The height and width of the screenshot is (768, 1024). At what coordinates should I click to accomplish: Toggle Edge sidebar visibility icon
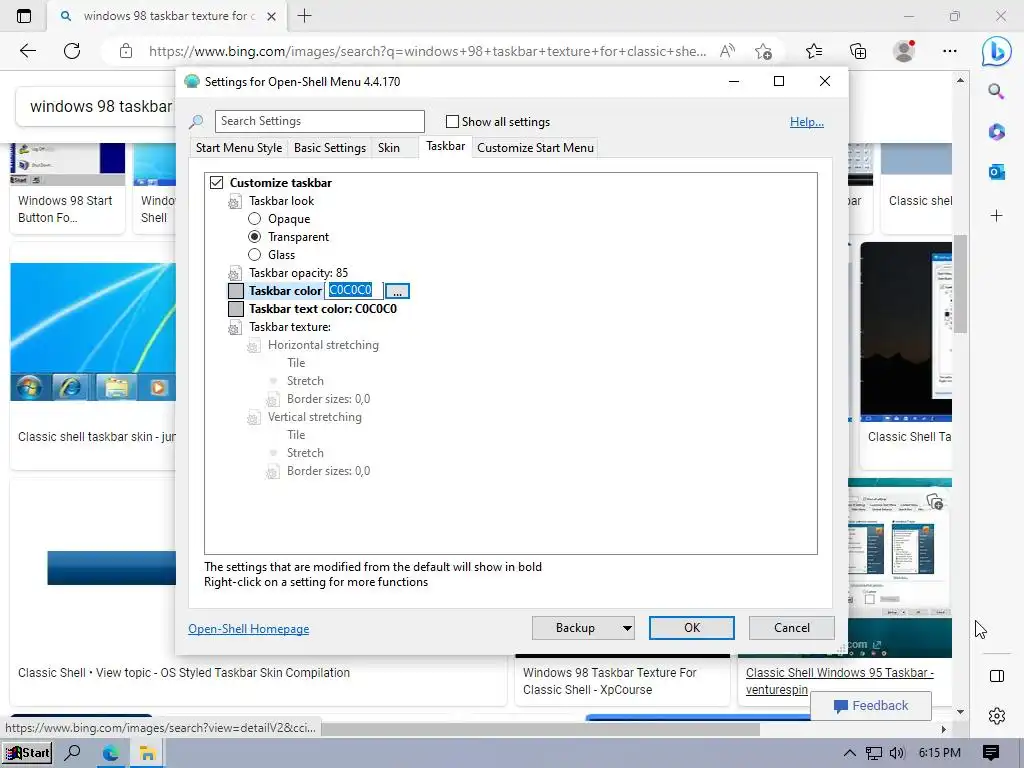pos(997,676)
